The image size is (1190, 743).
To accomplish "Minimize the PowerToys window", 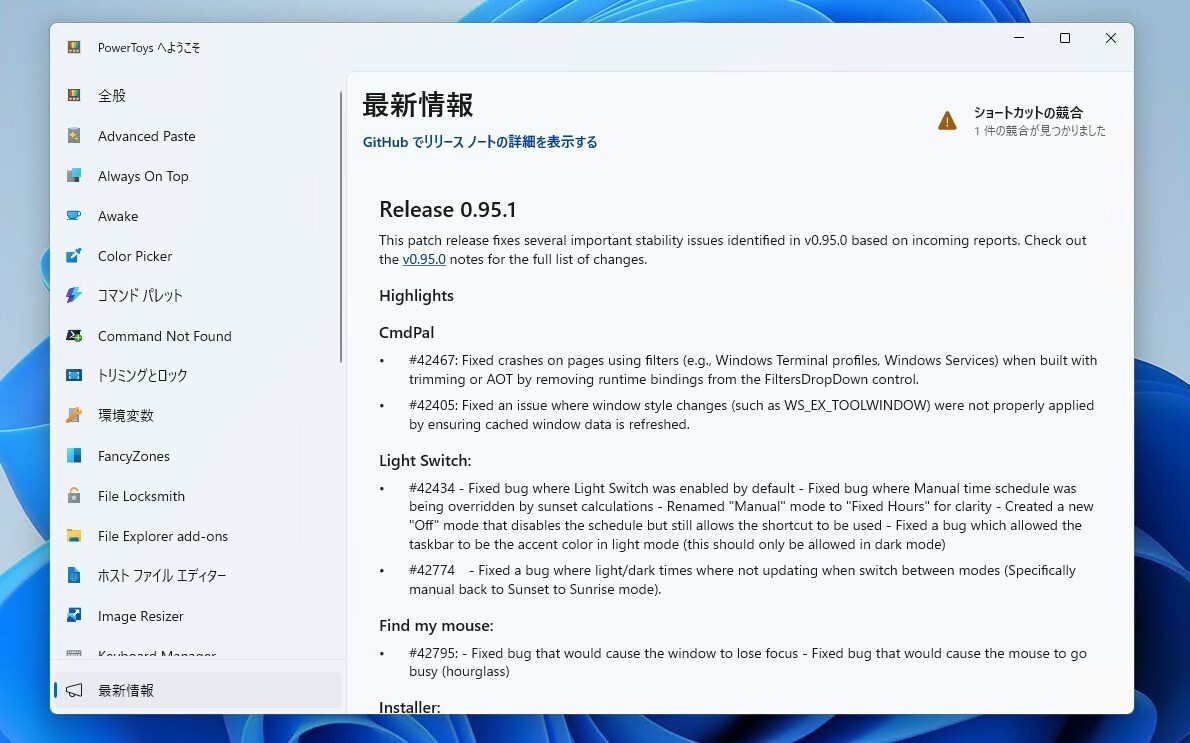I will 1019,38.
